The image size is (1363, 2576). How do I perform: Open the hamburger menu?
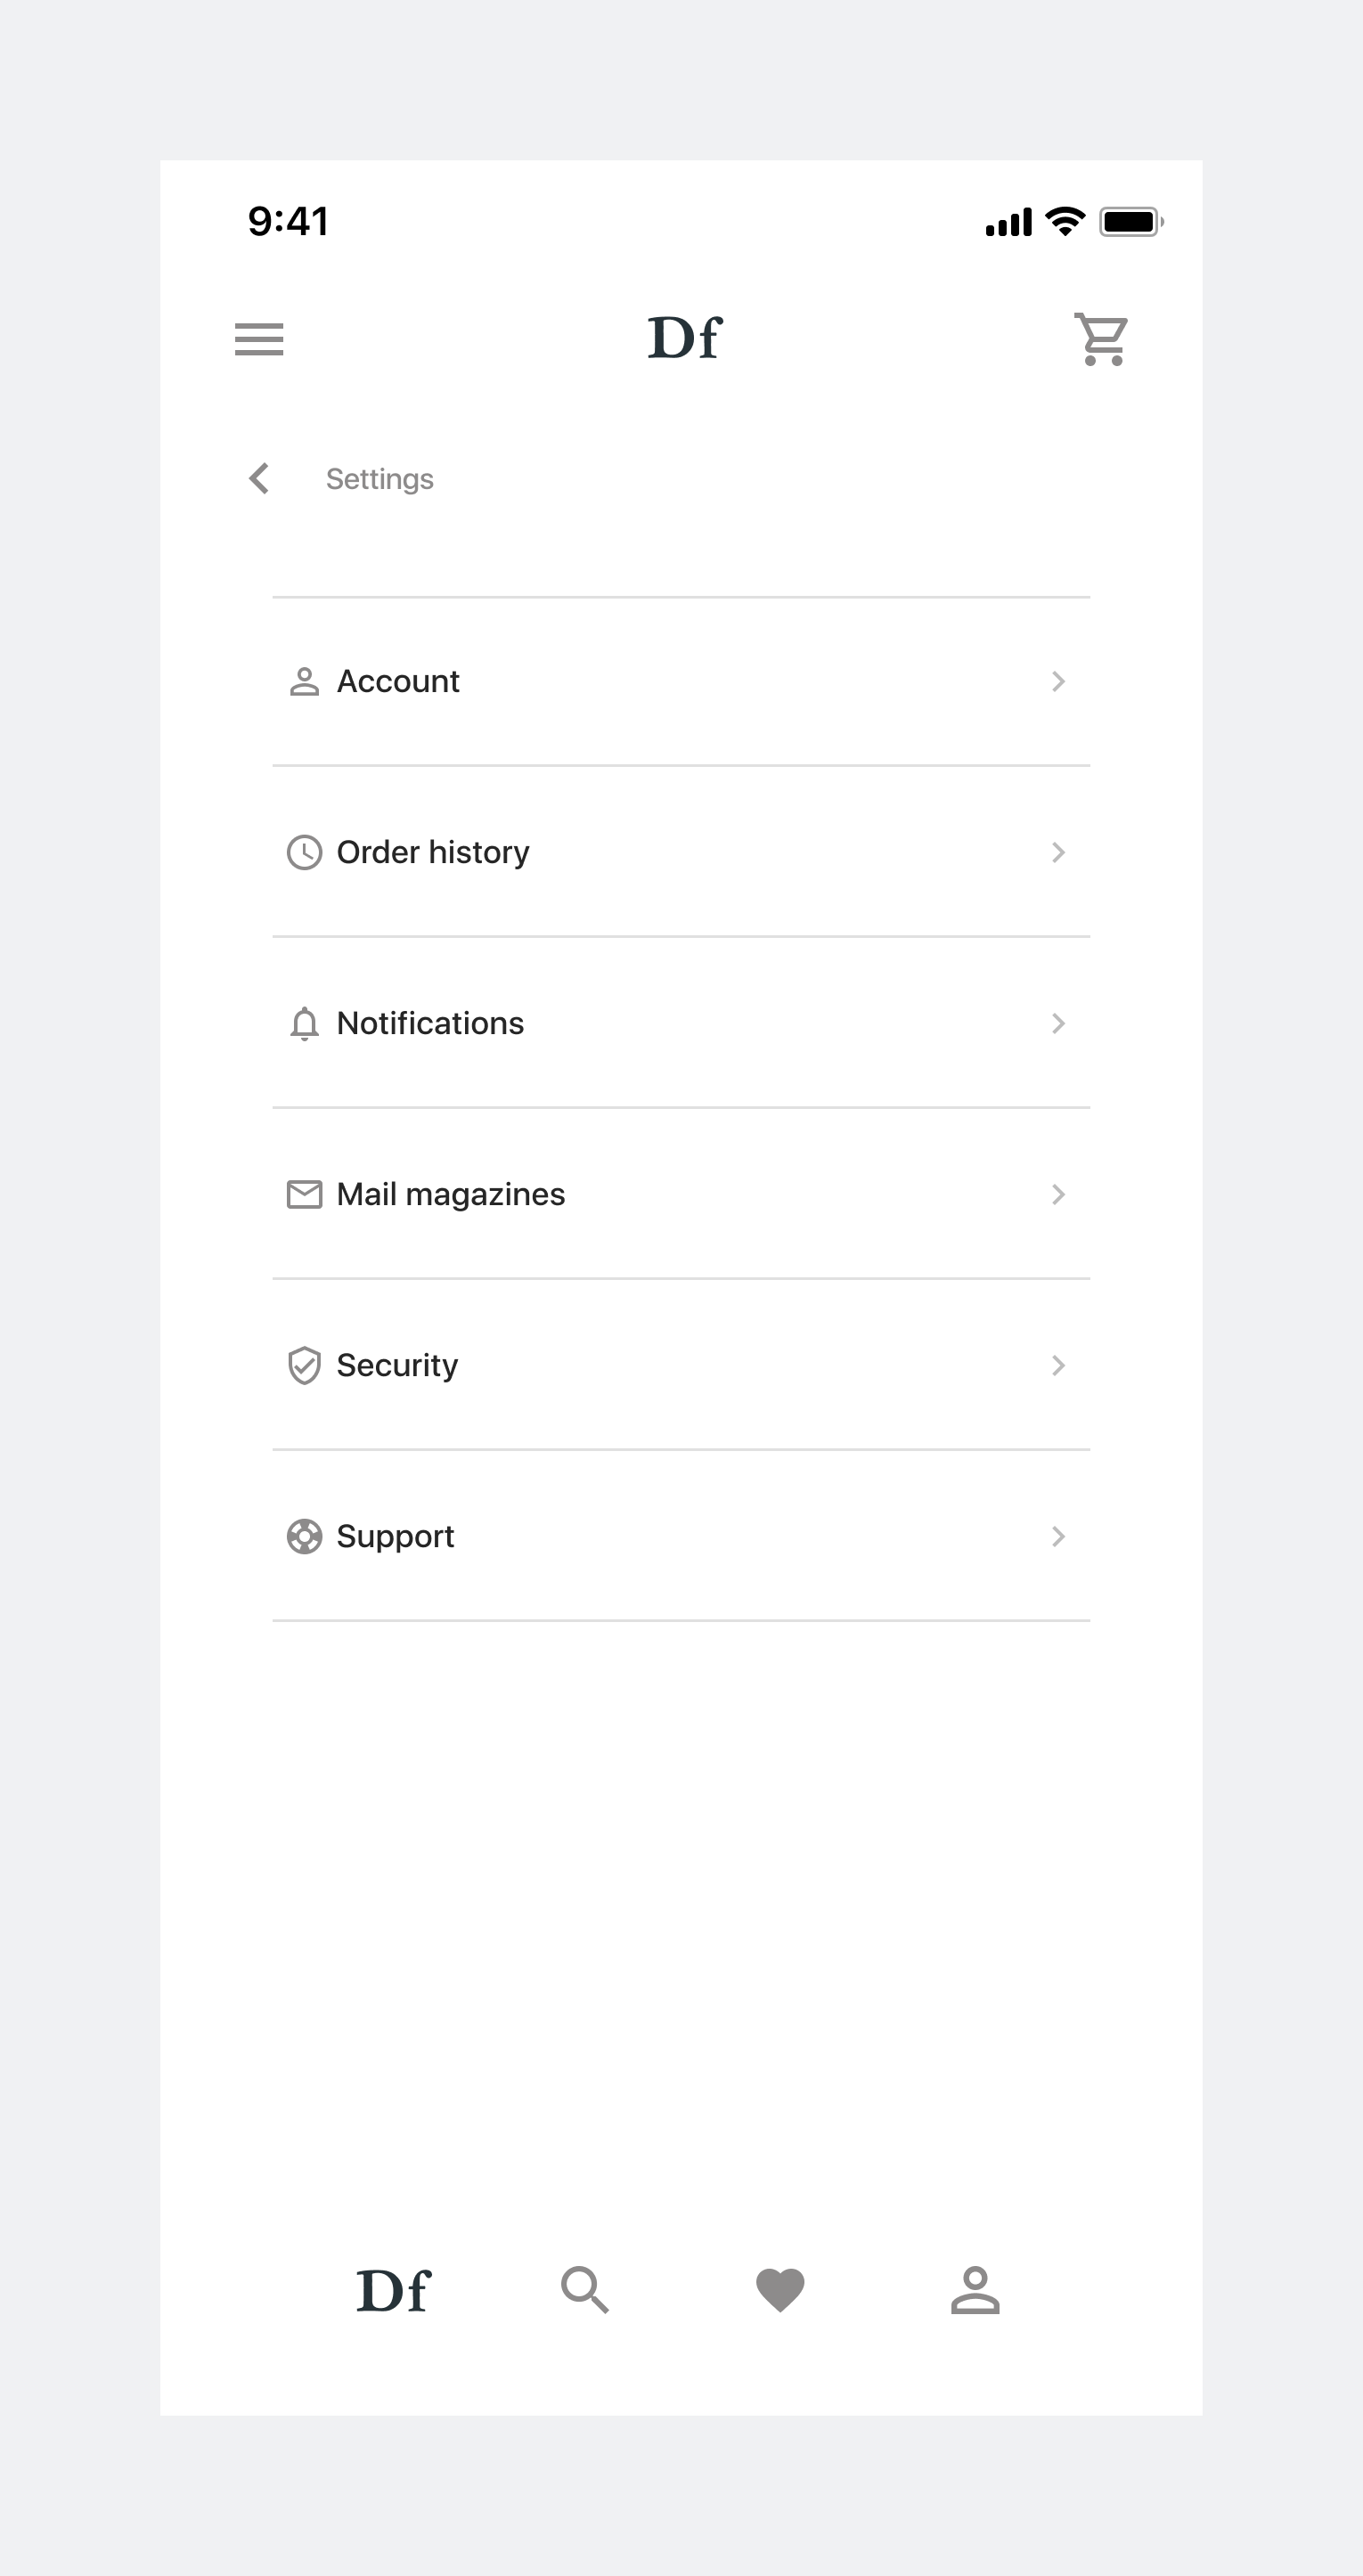tap(259, 339)
